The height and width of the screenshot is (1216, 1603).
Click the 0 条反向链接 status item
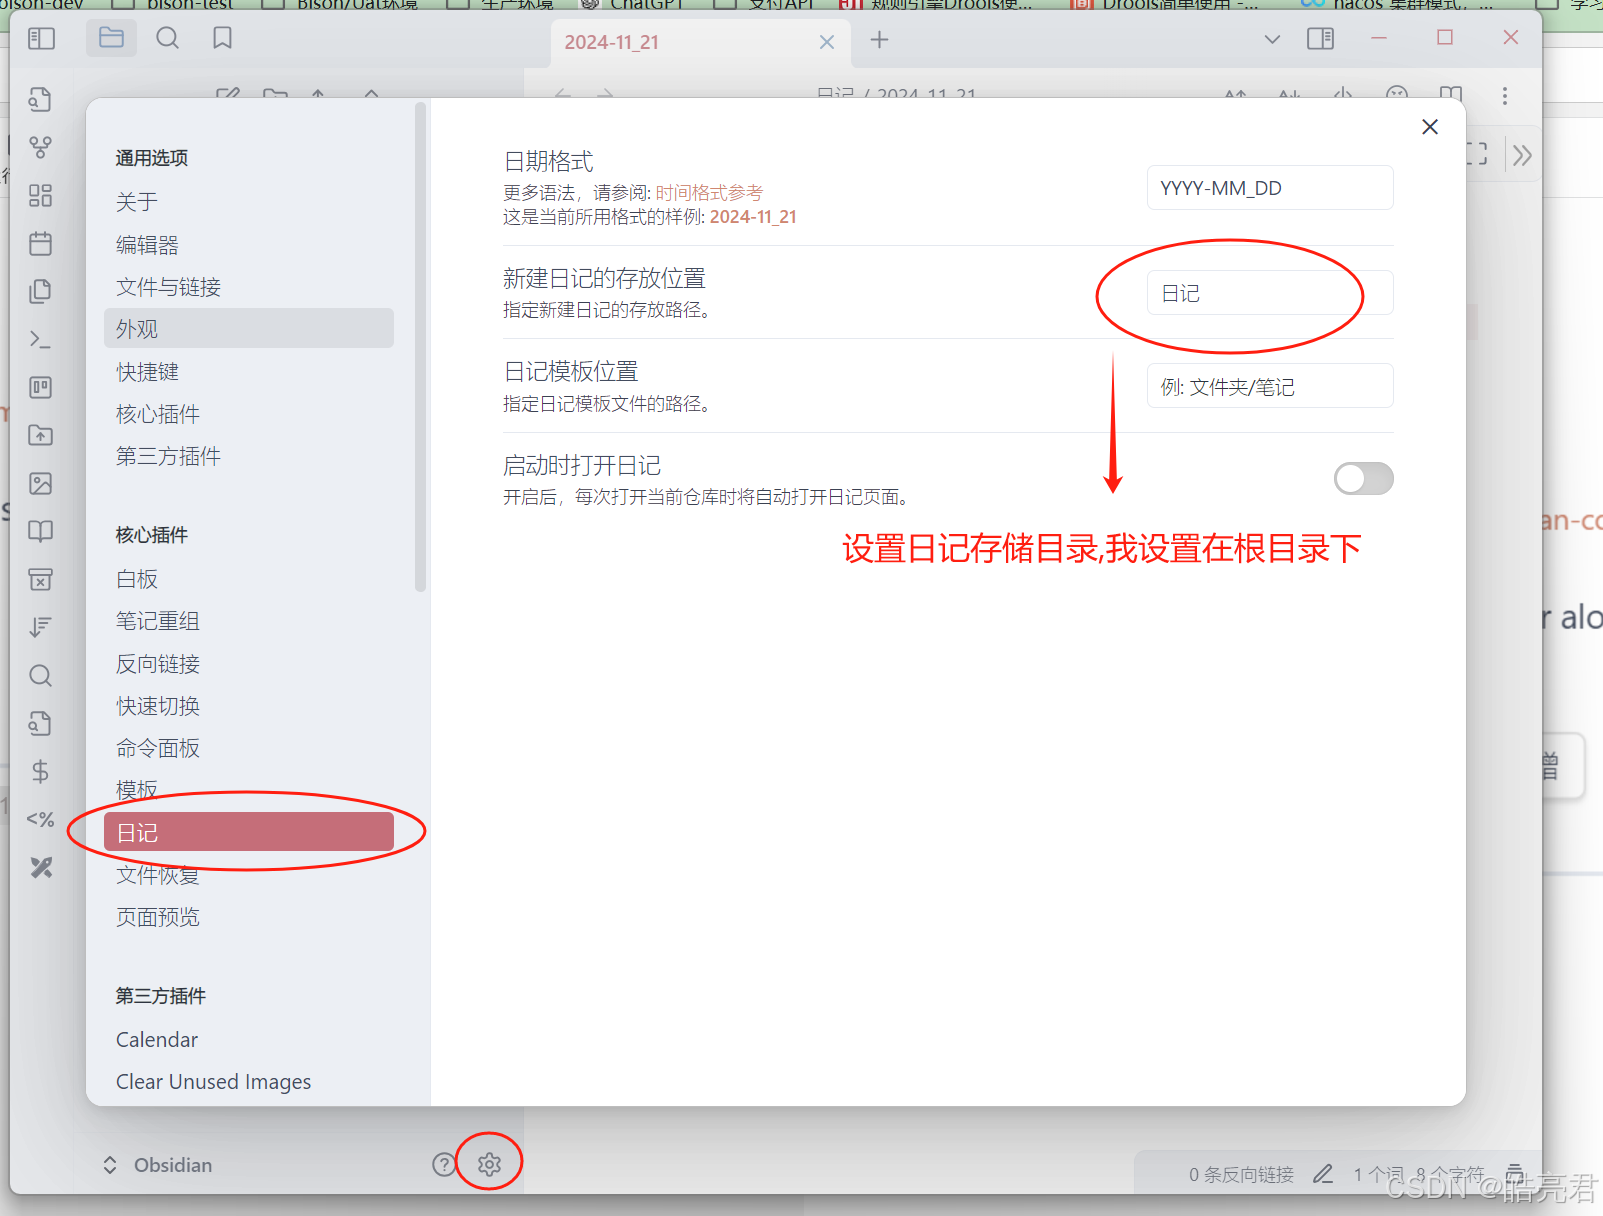pyautogui.click(x=1241, y=1174)
